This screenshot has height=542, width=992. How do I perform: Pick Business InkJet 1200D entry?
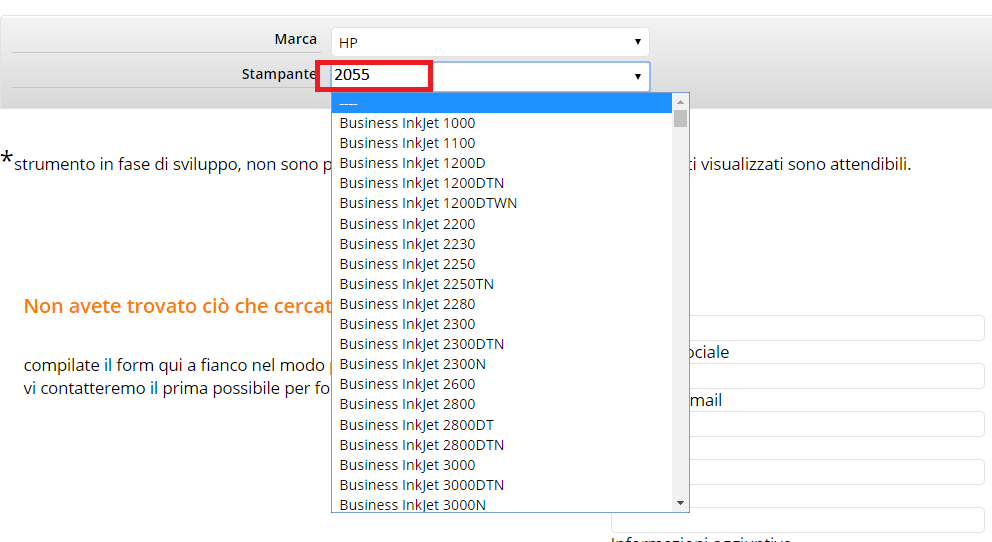[x=412, y=163]
